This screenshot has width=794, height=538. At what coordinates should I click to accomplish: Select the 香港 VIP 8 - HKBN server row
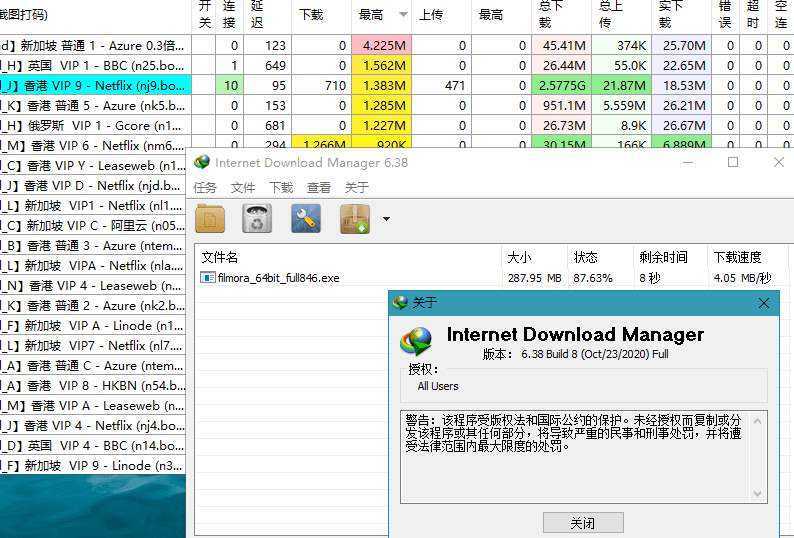(93, 386)
